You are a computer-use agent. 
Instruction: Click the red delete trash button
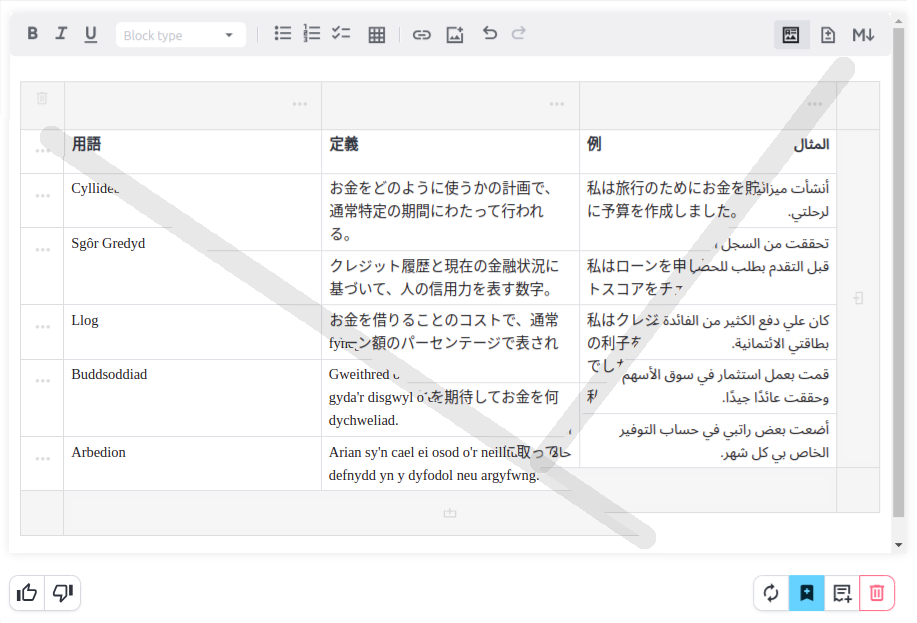click(x=877, y=593)
